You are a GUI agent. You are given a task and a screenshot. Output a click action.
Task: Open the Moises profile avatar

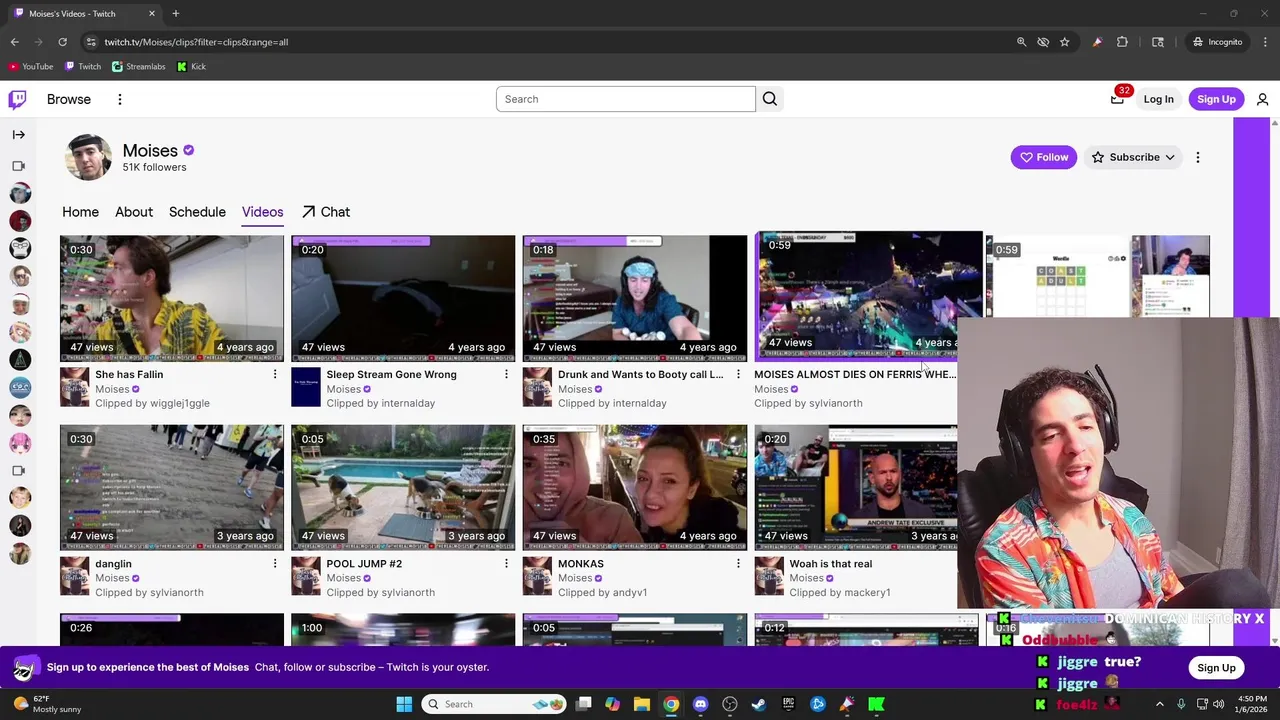click(88, 157)
